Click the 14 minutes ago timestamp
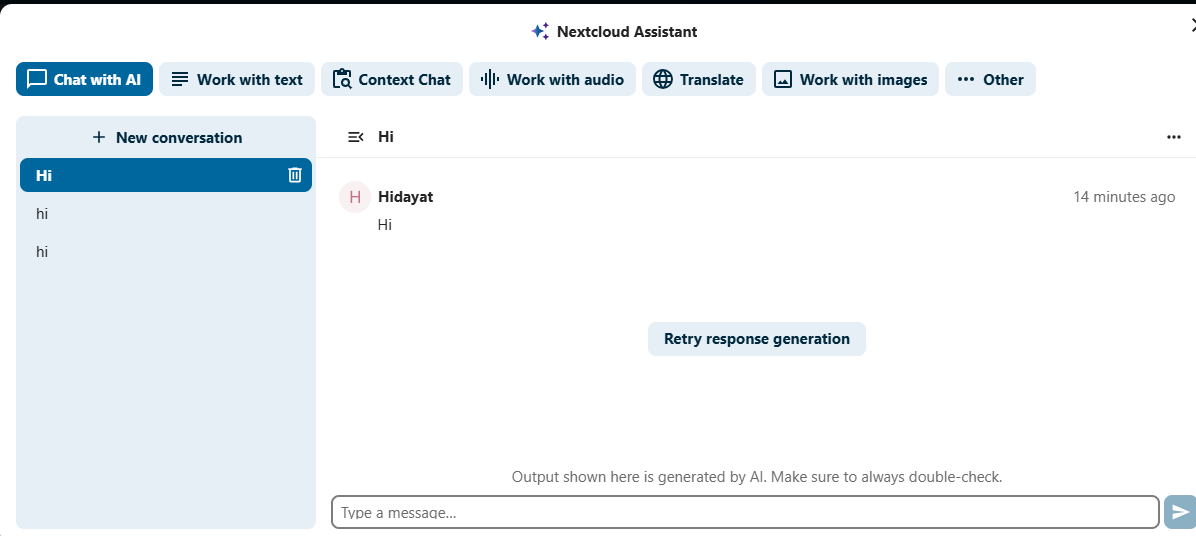 (x=1124, y=197)
